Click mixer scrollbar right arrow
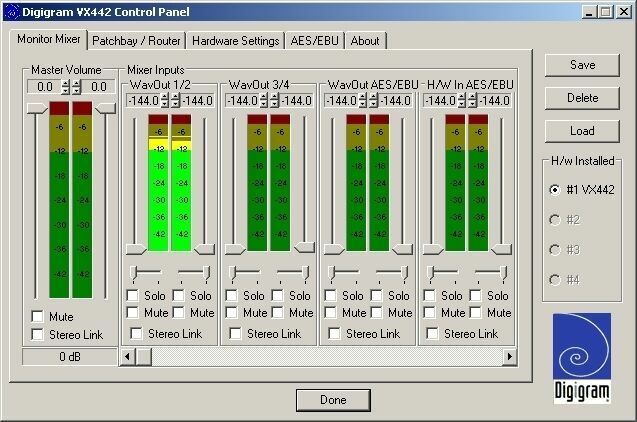 [x=509, y=357]
